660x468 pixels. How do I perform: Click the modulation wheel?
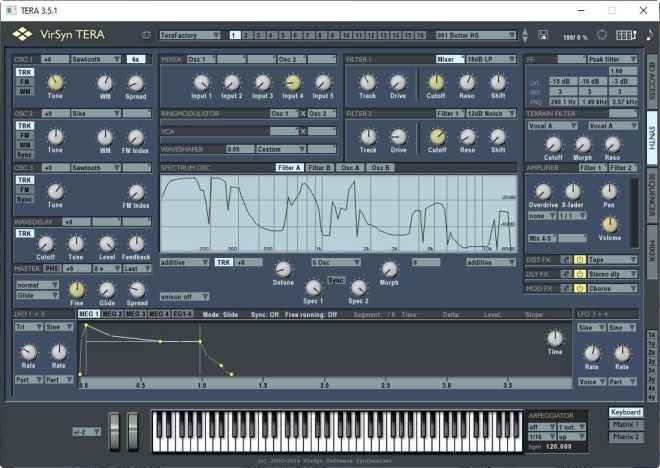coord(133,431)
